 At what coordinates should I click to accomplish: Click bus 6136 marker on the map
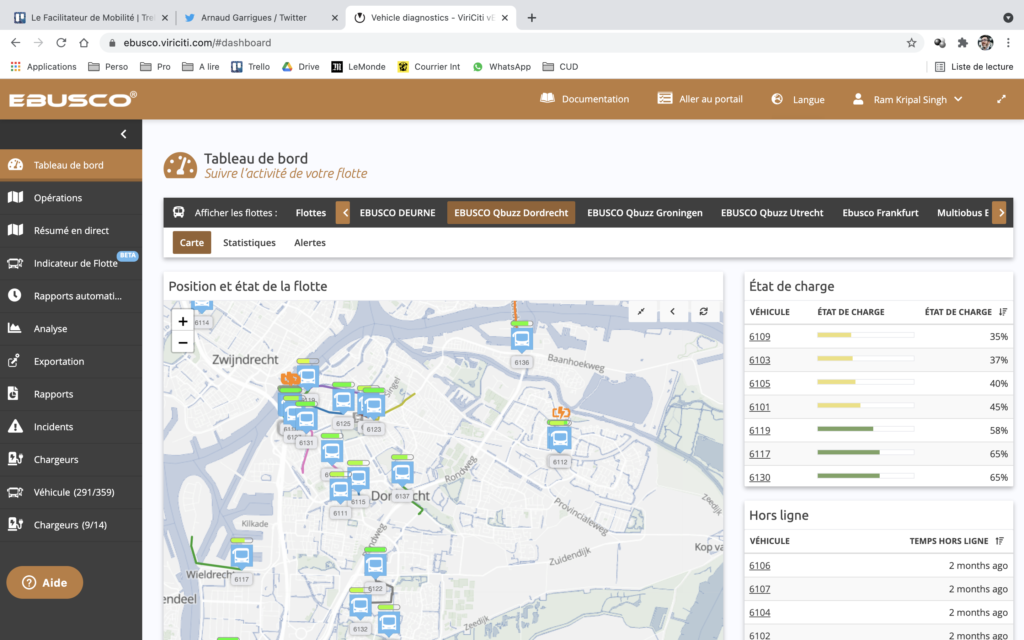tap(521, 341)
